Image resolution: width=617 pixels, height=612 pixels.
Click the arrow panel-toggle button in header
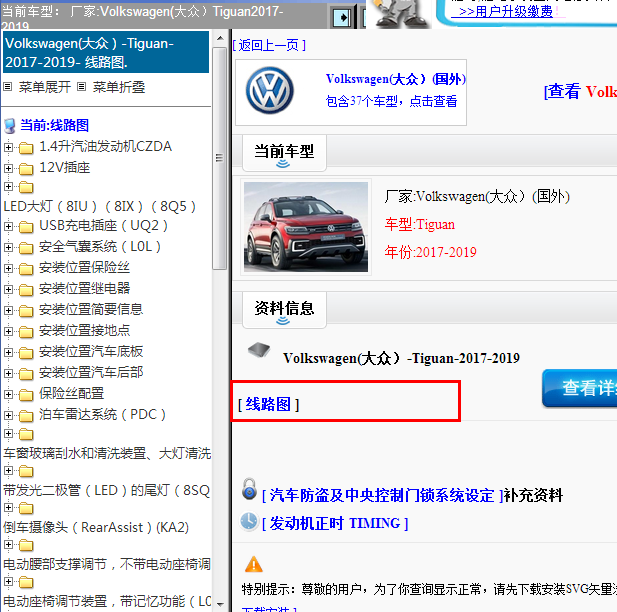(341, 18)
